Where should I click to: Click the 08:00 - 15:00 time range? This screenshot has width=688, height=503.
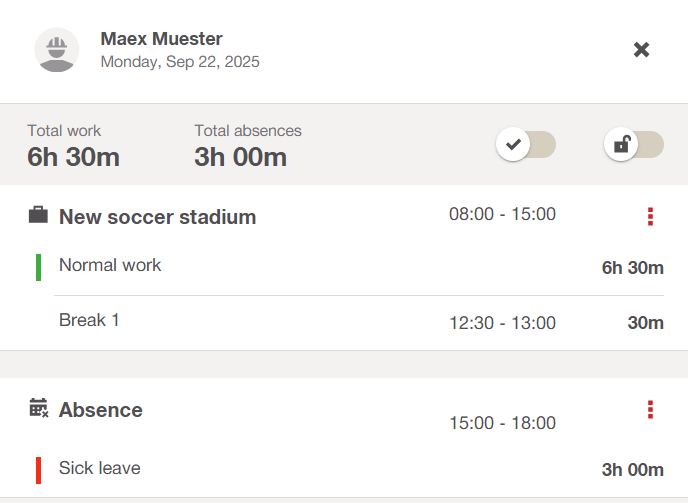(502, 214)
